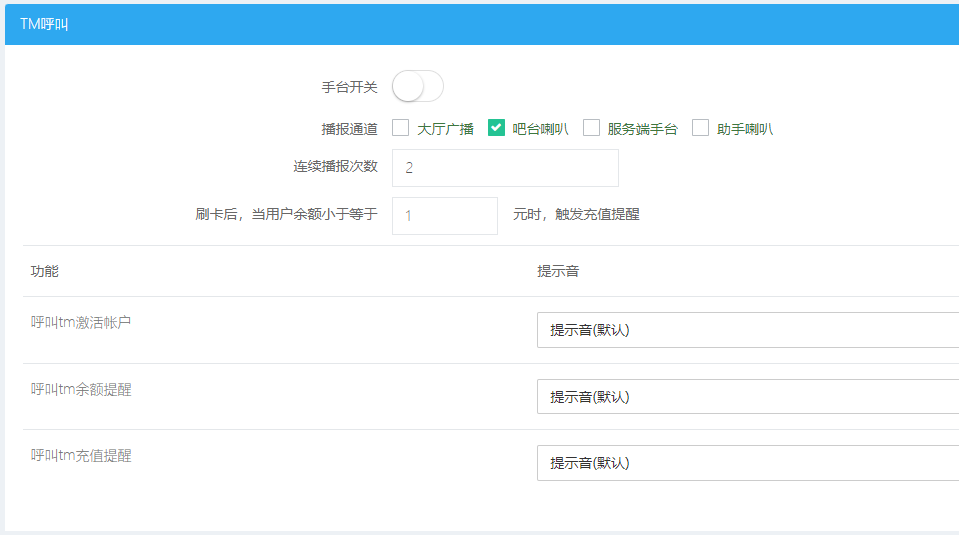Viewport: 959px width, 535px height.
Task: Check the 服务端手台 checkbox
Action: (x=591, y=128)
